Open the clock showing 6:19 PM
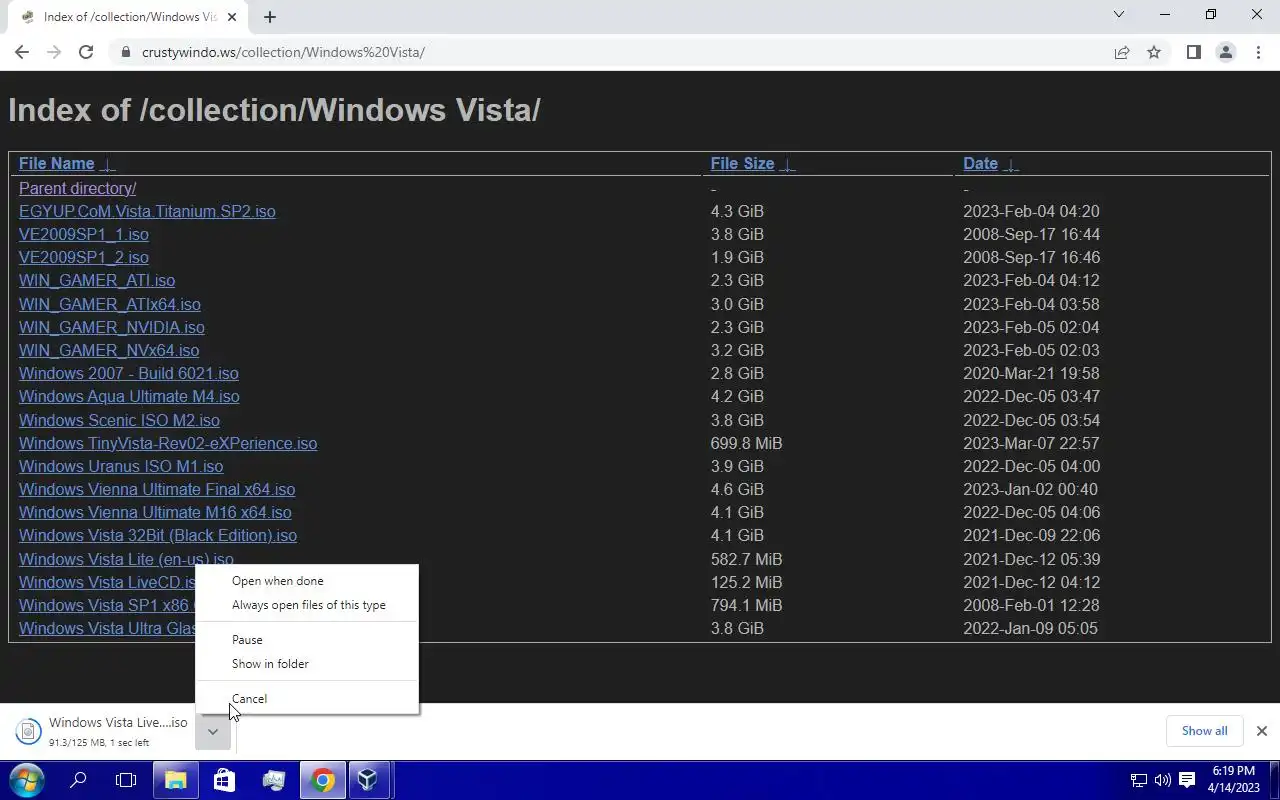Viewport: 1280px width, 800px height. coord(1233,780)
